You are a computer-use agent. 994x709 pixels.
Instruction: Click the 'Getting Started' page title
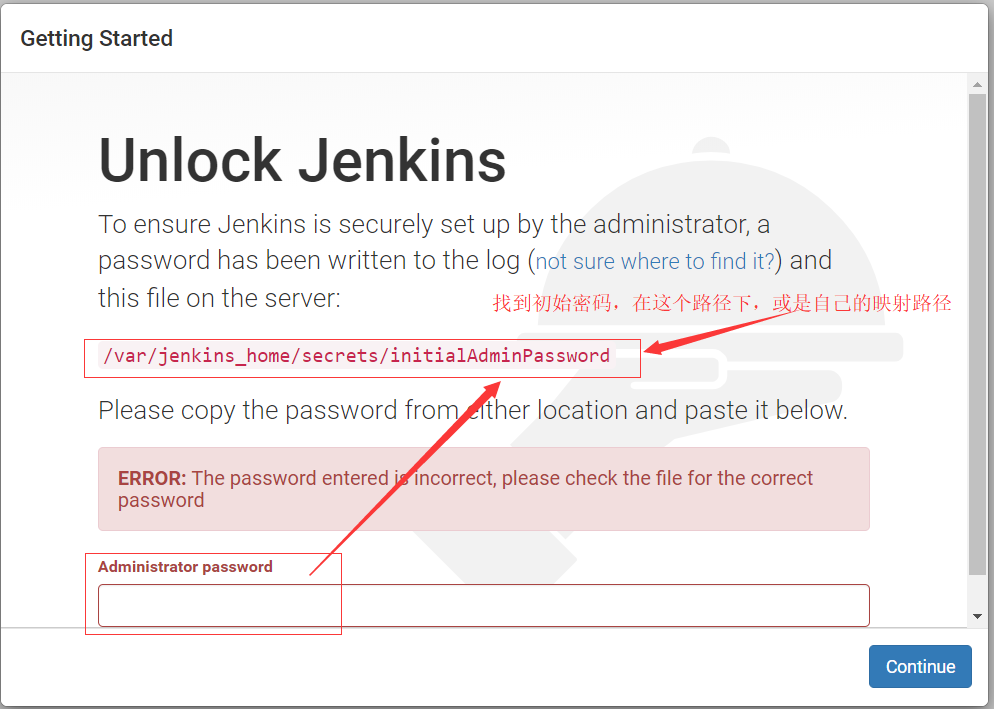(96, 38)
